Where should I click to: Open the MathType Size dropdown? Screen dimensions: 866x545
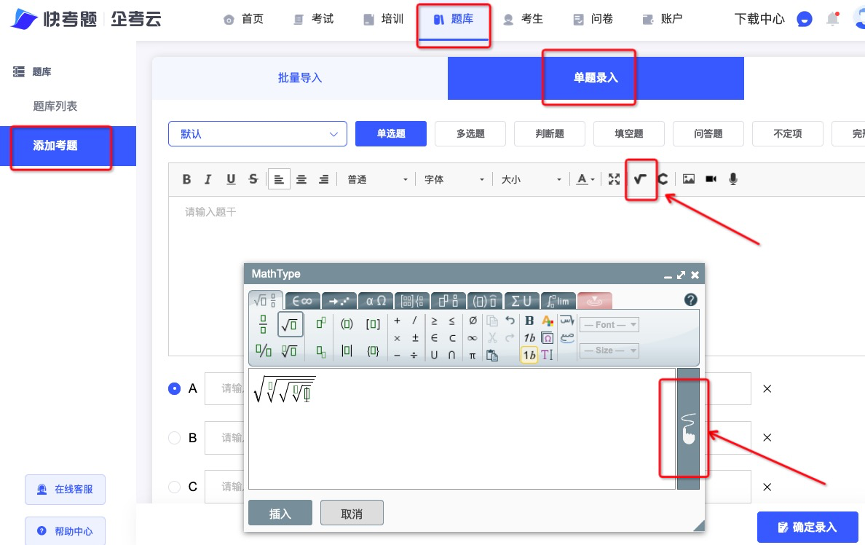pos(609,350)
